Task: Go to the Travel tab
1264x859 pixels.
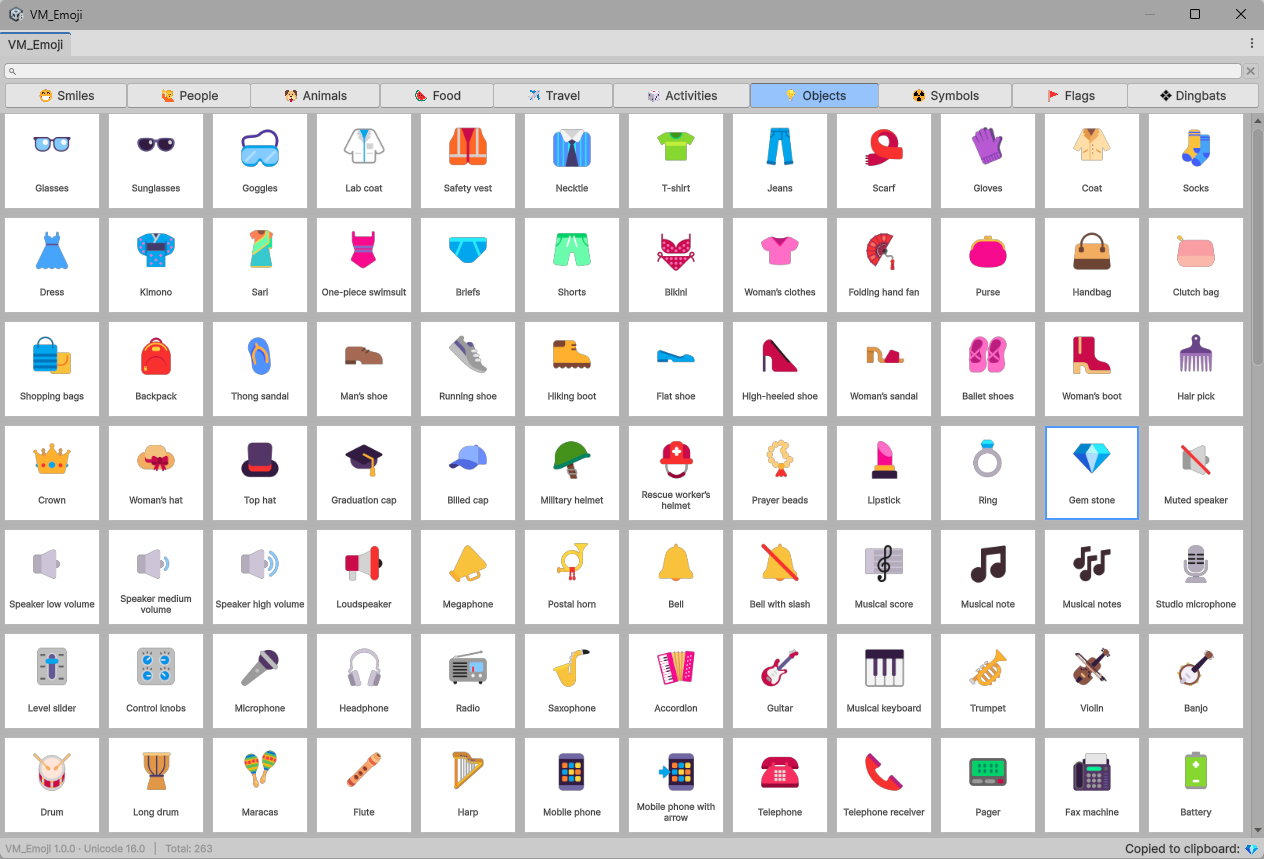Action: [x=554, y=96]
